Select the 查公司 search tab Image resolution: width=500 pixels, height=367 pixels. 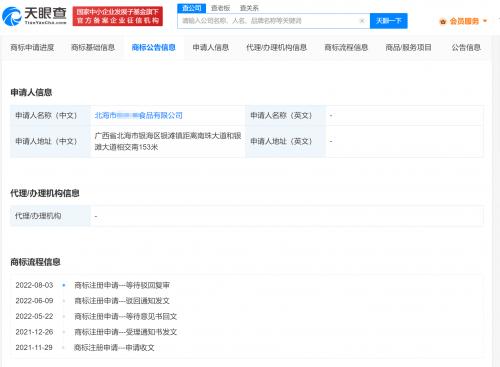tap(192, 8)
